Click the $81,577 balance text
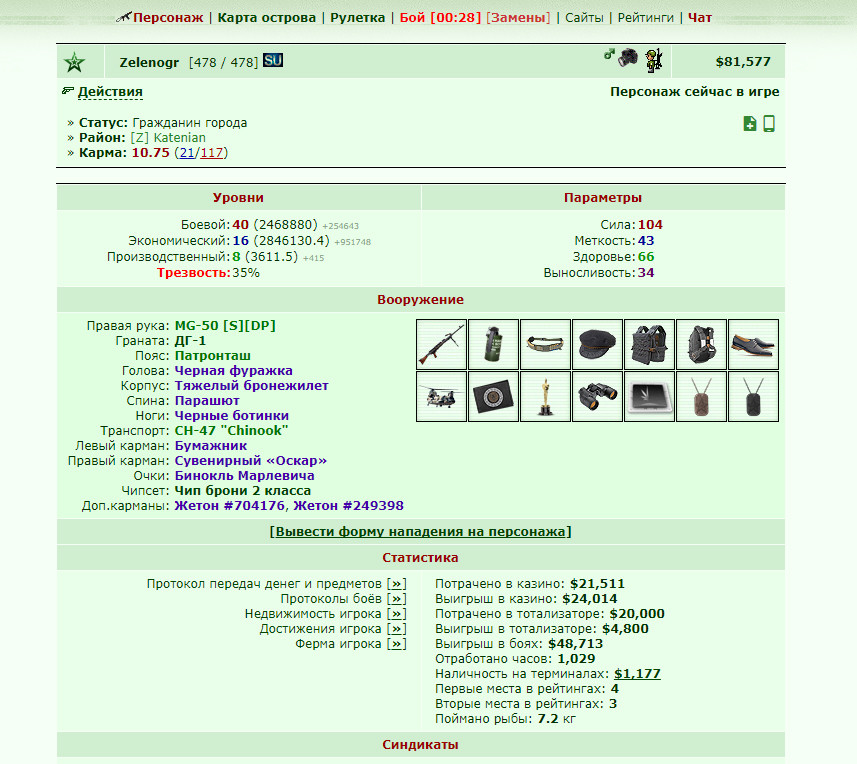 coord(743,62)
